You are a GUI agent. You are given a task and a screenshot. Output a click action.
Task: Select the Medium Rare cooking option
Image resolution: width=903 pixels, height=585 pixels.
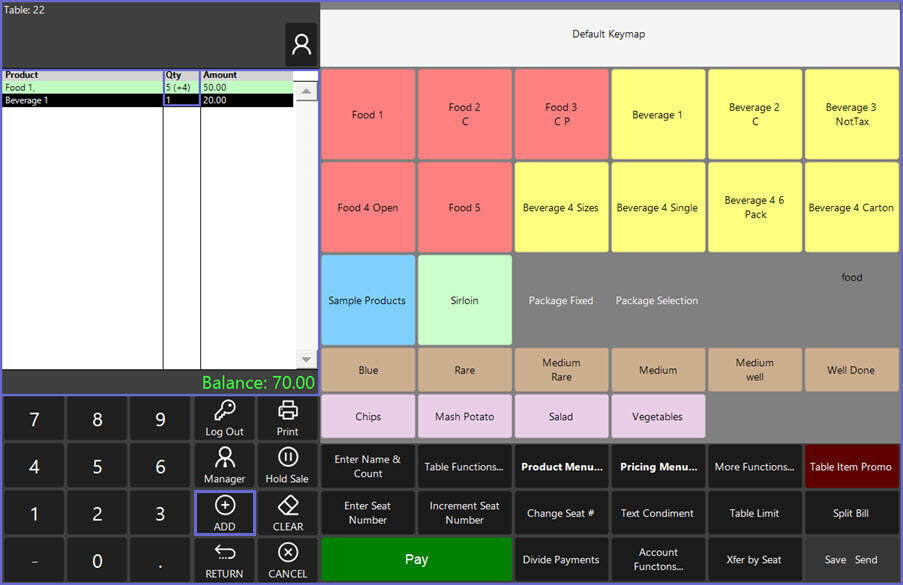pyautogui.click(x=561, y=370)
